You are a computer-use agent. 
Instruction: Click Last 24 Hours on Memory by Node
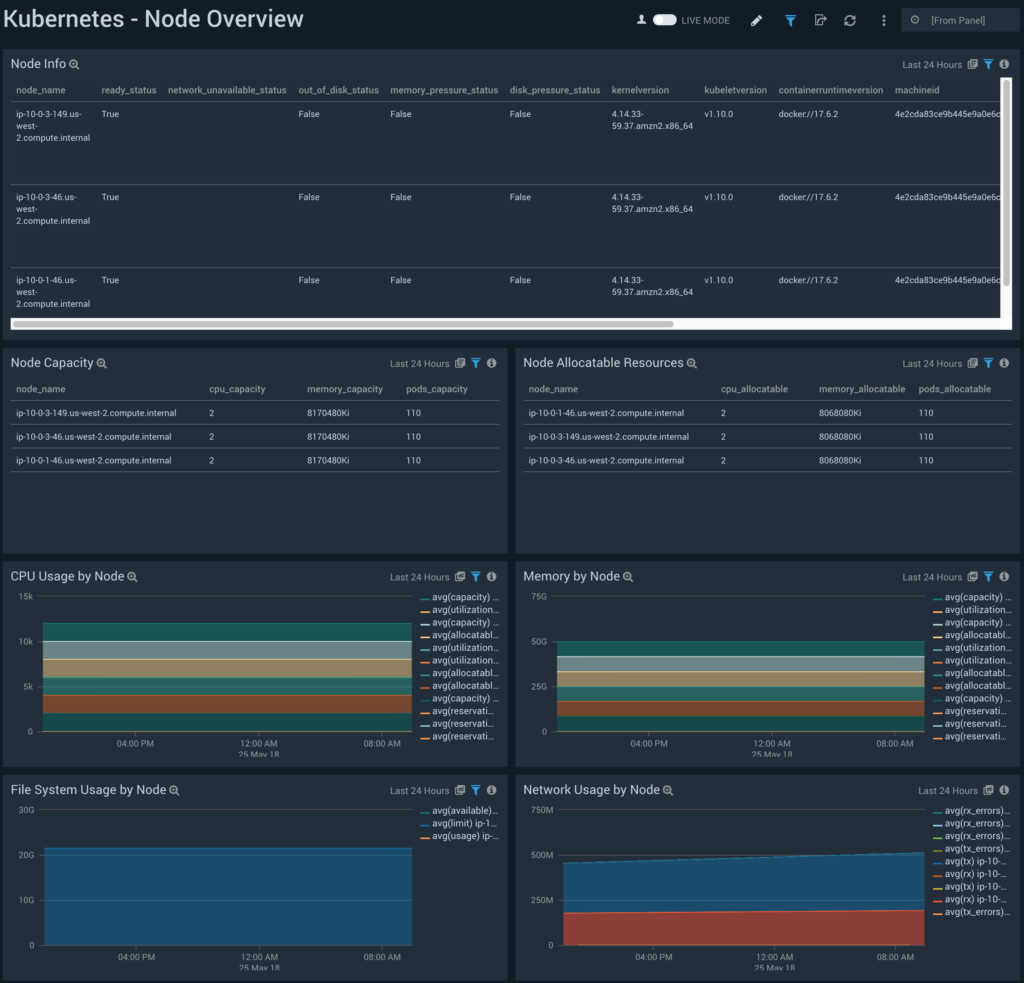tap(932, 577)
